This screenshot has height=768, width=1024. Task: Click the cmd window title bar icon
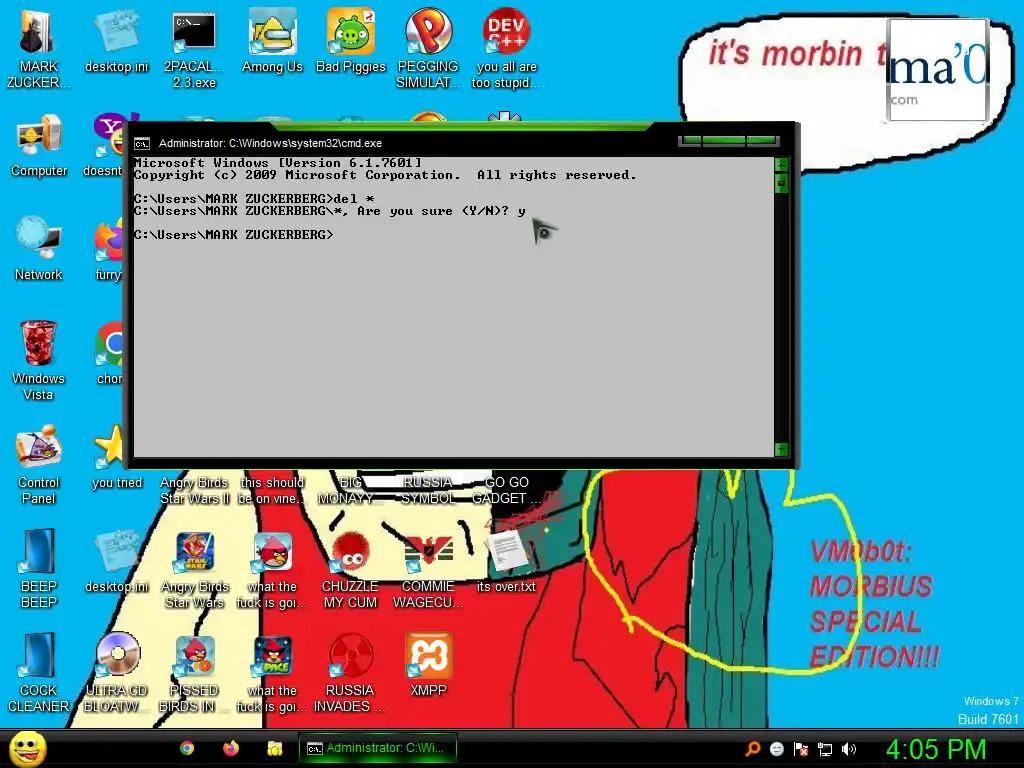142,144
